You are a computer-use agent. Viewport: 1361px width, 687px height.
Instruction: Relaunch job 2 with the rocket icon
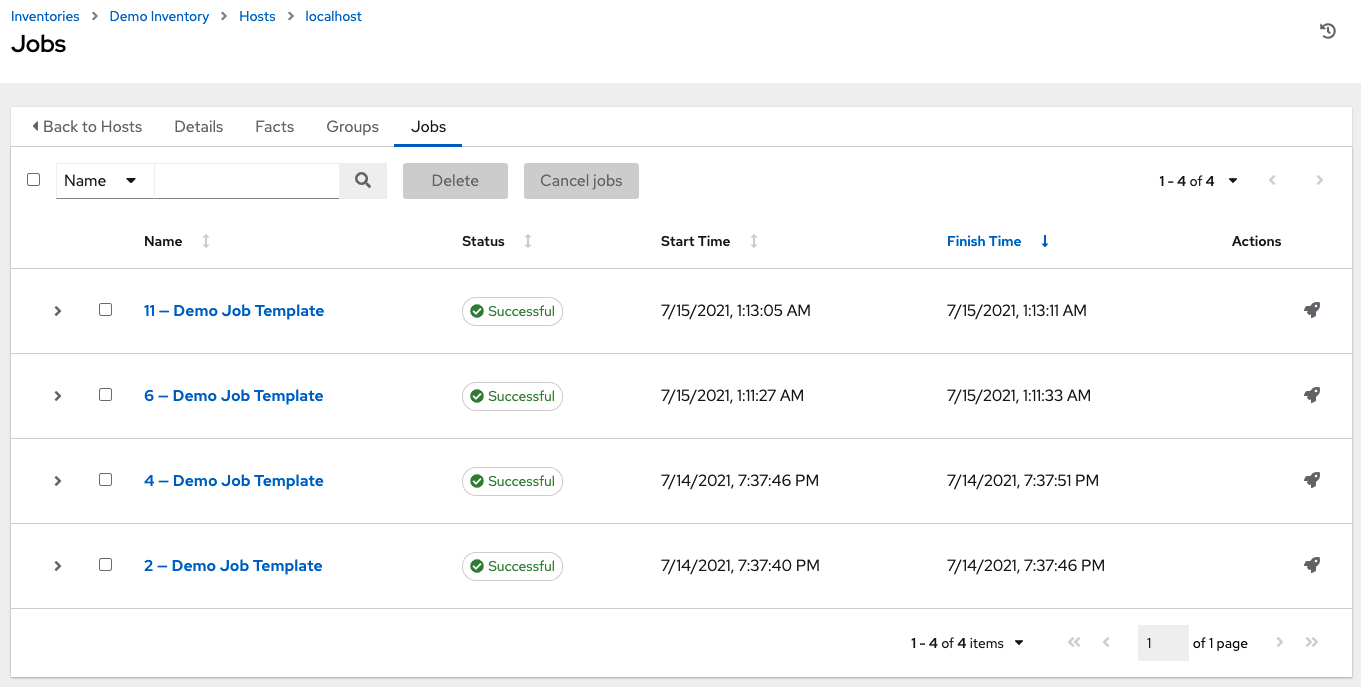1312,565
